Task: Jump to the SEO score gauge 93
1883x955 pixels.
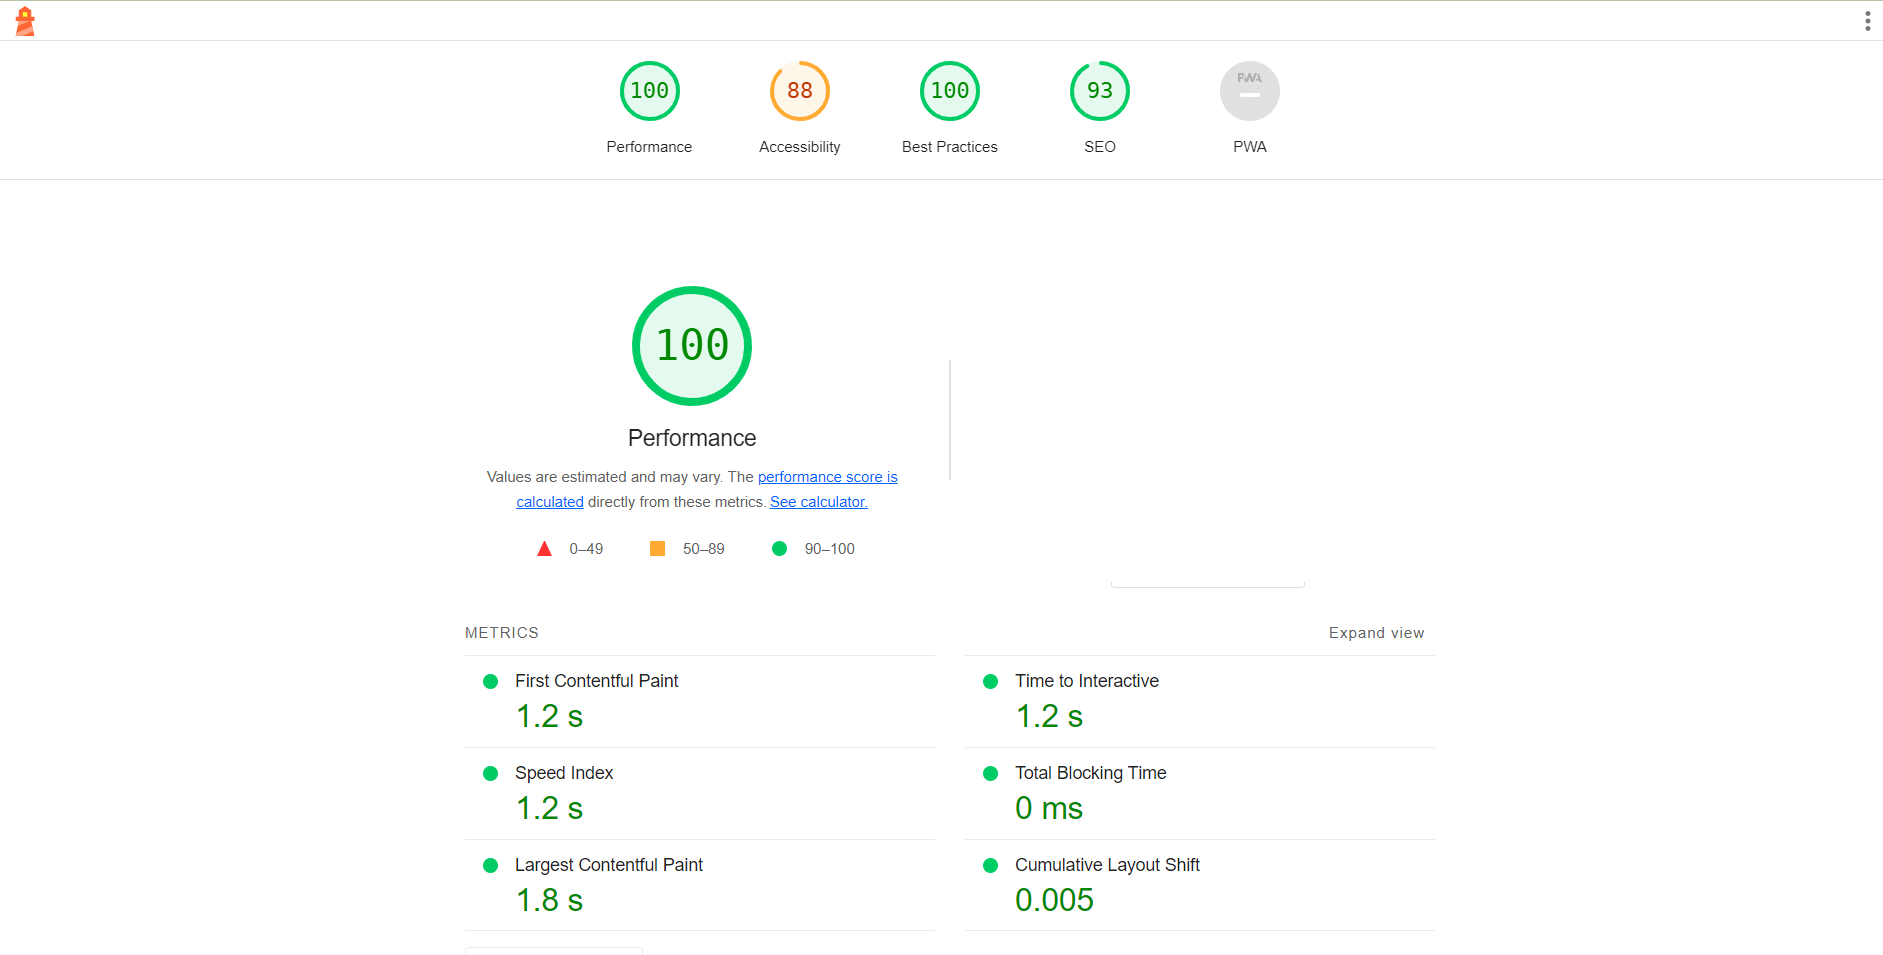Action: tap(1100, 91)
